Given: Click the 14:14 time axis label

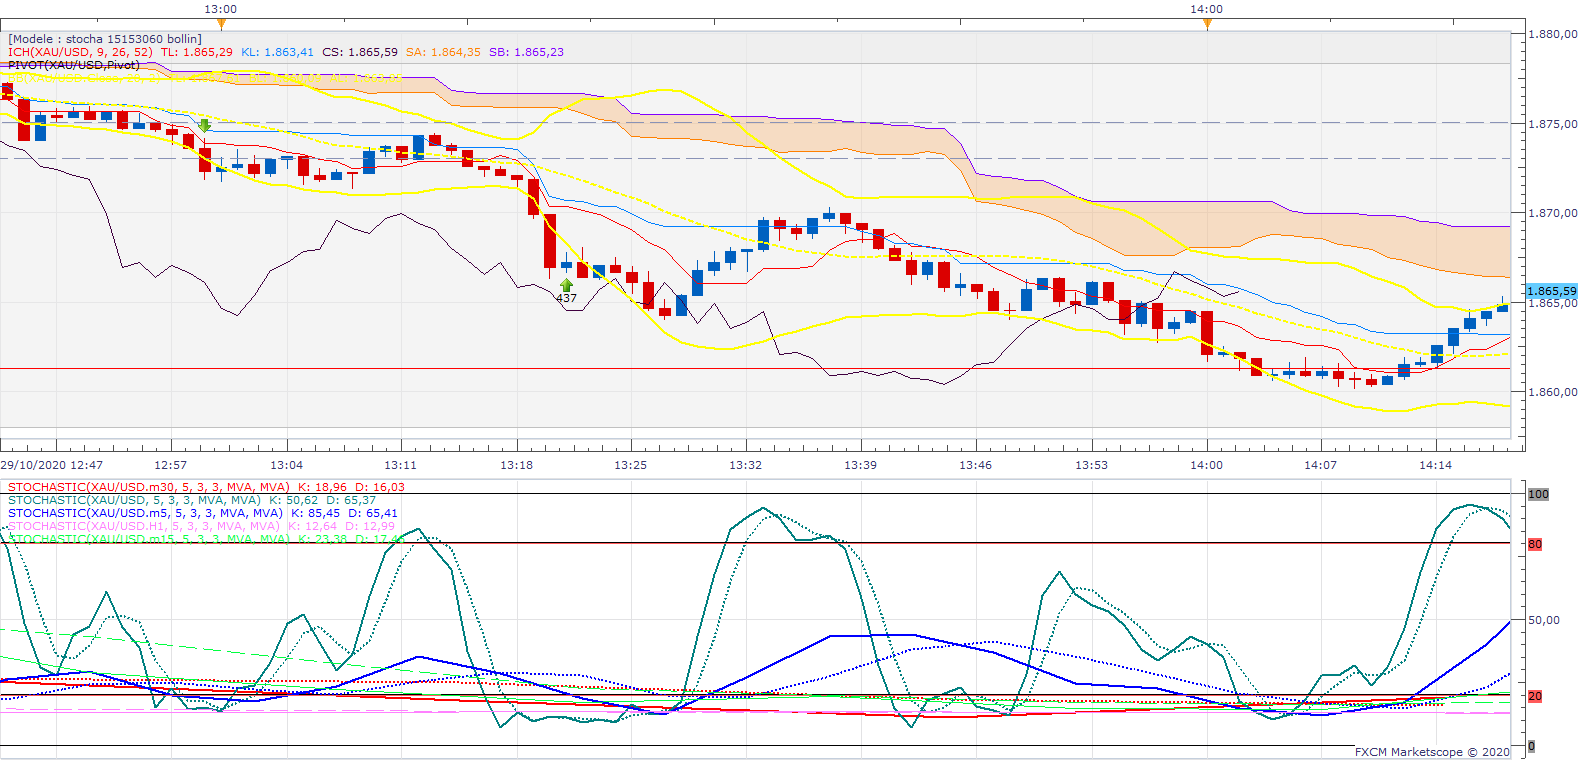Looking at the screenshot, I should click(x=1436, y=465).
